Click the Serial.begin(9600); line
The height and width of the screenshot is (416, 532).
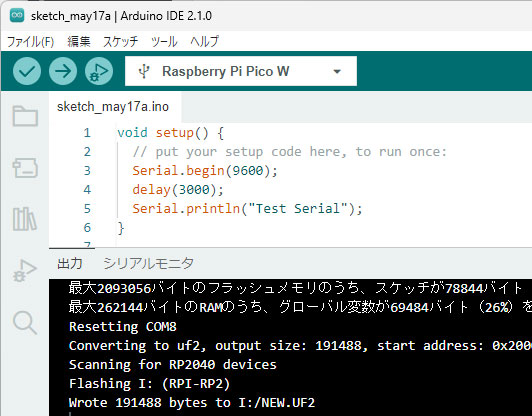pos(205,171)
